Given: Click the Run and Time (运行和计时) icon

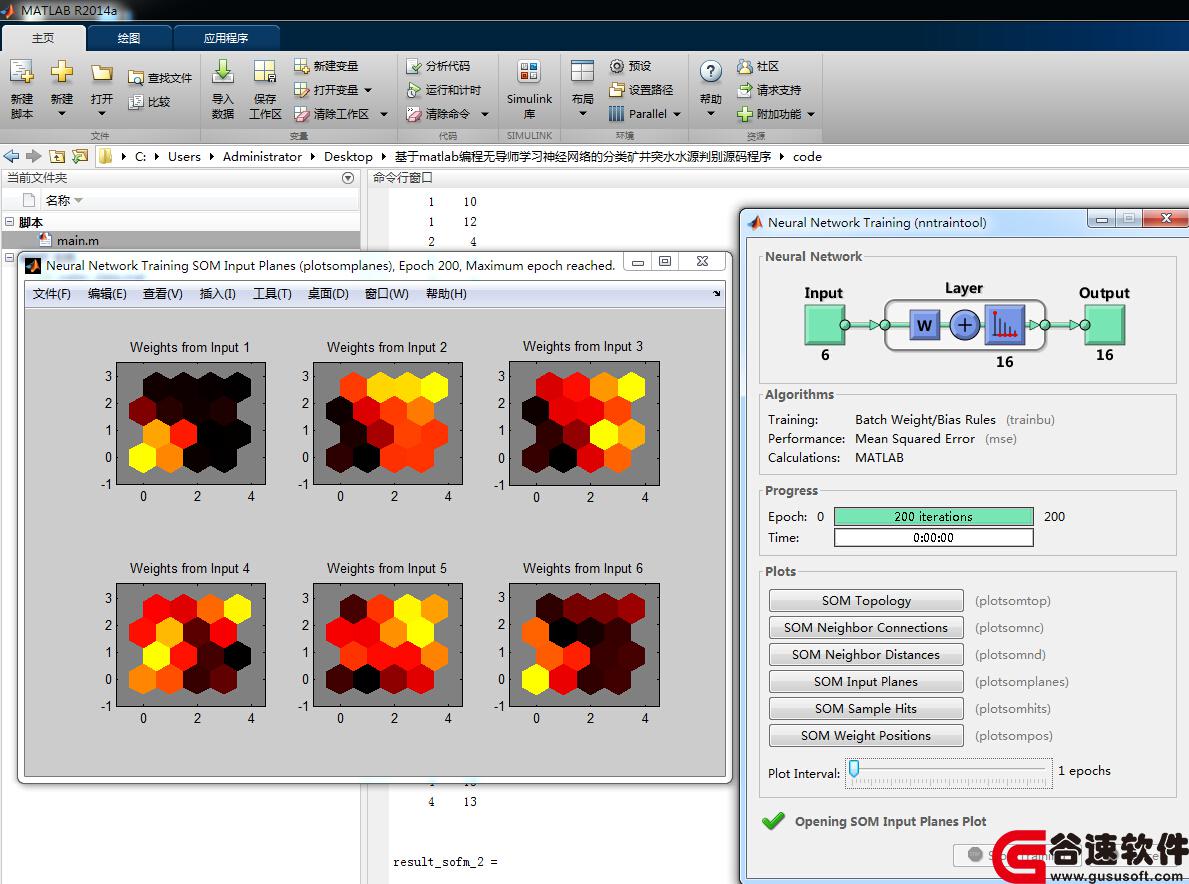Looking at the screenshot, I should click(413, 90).
